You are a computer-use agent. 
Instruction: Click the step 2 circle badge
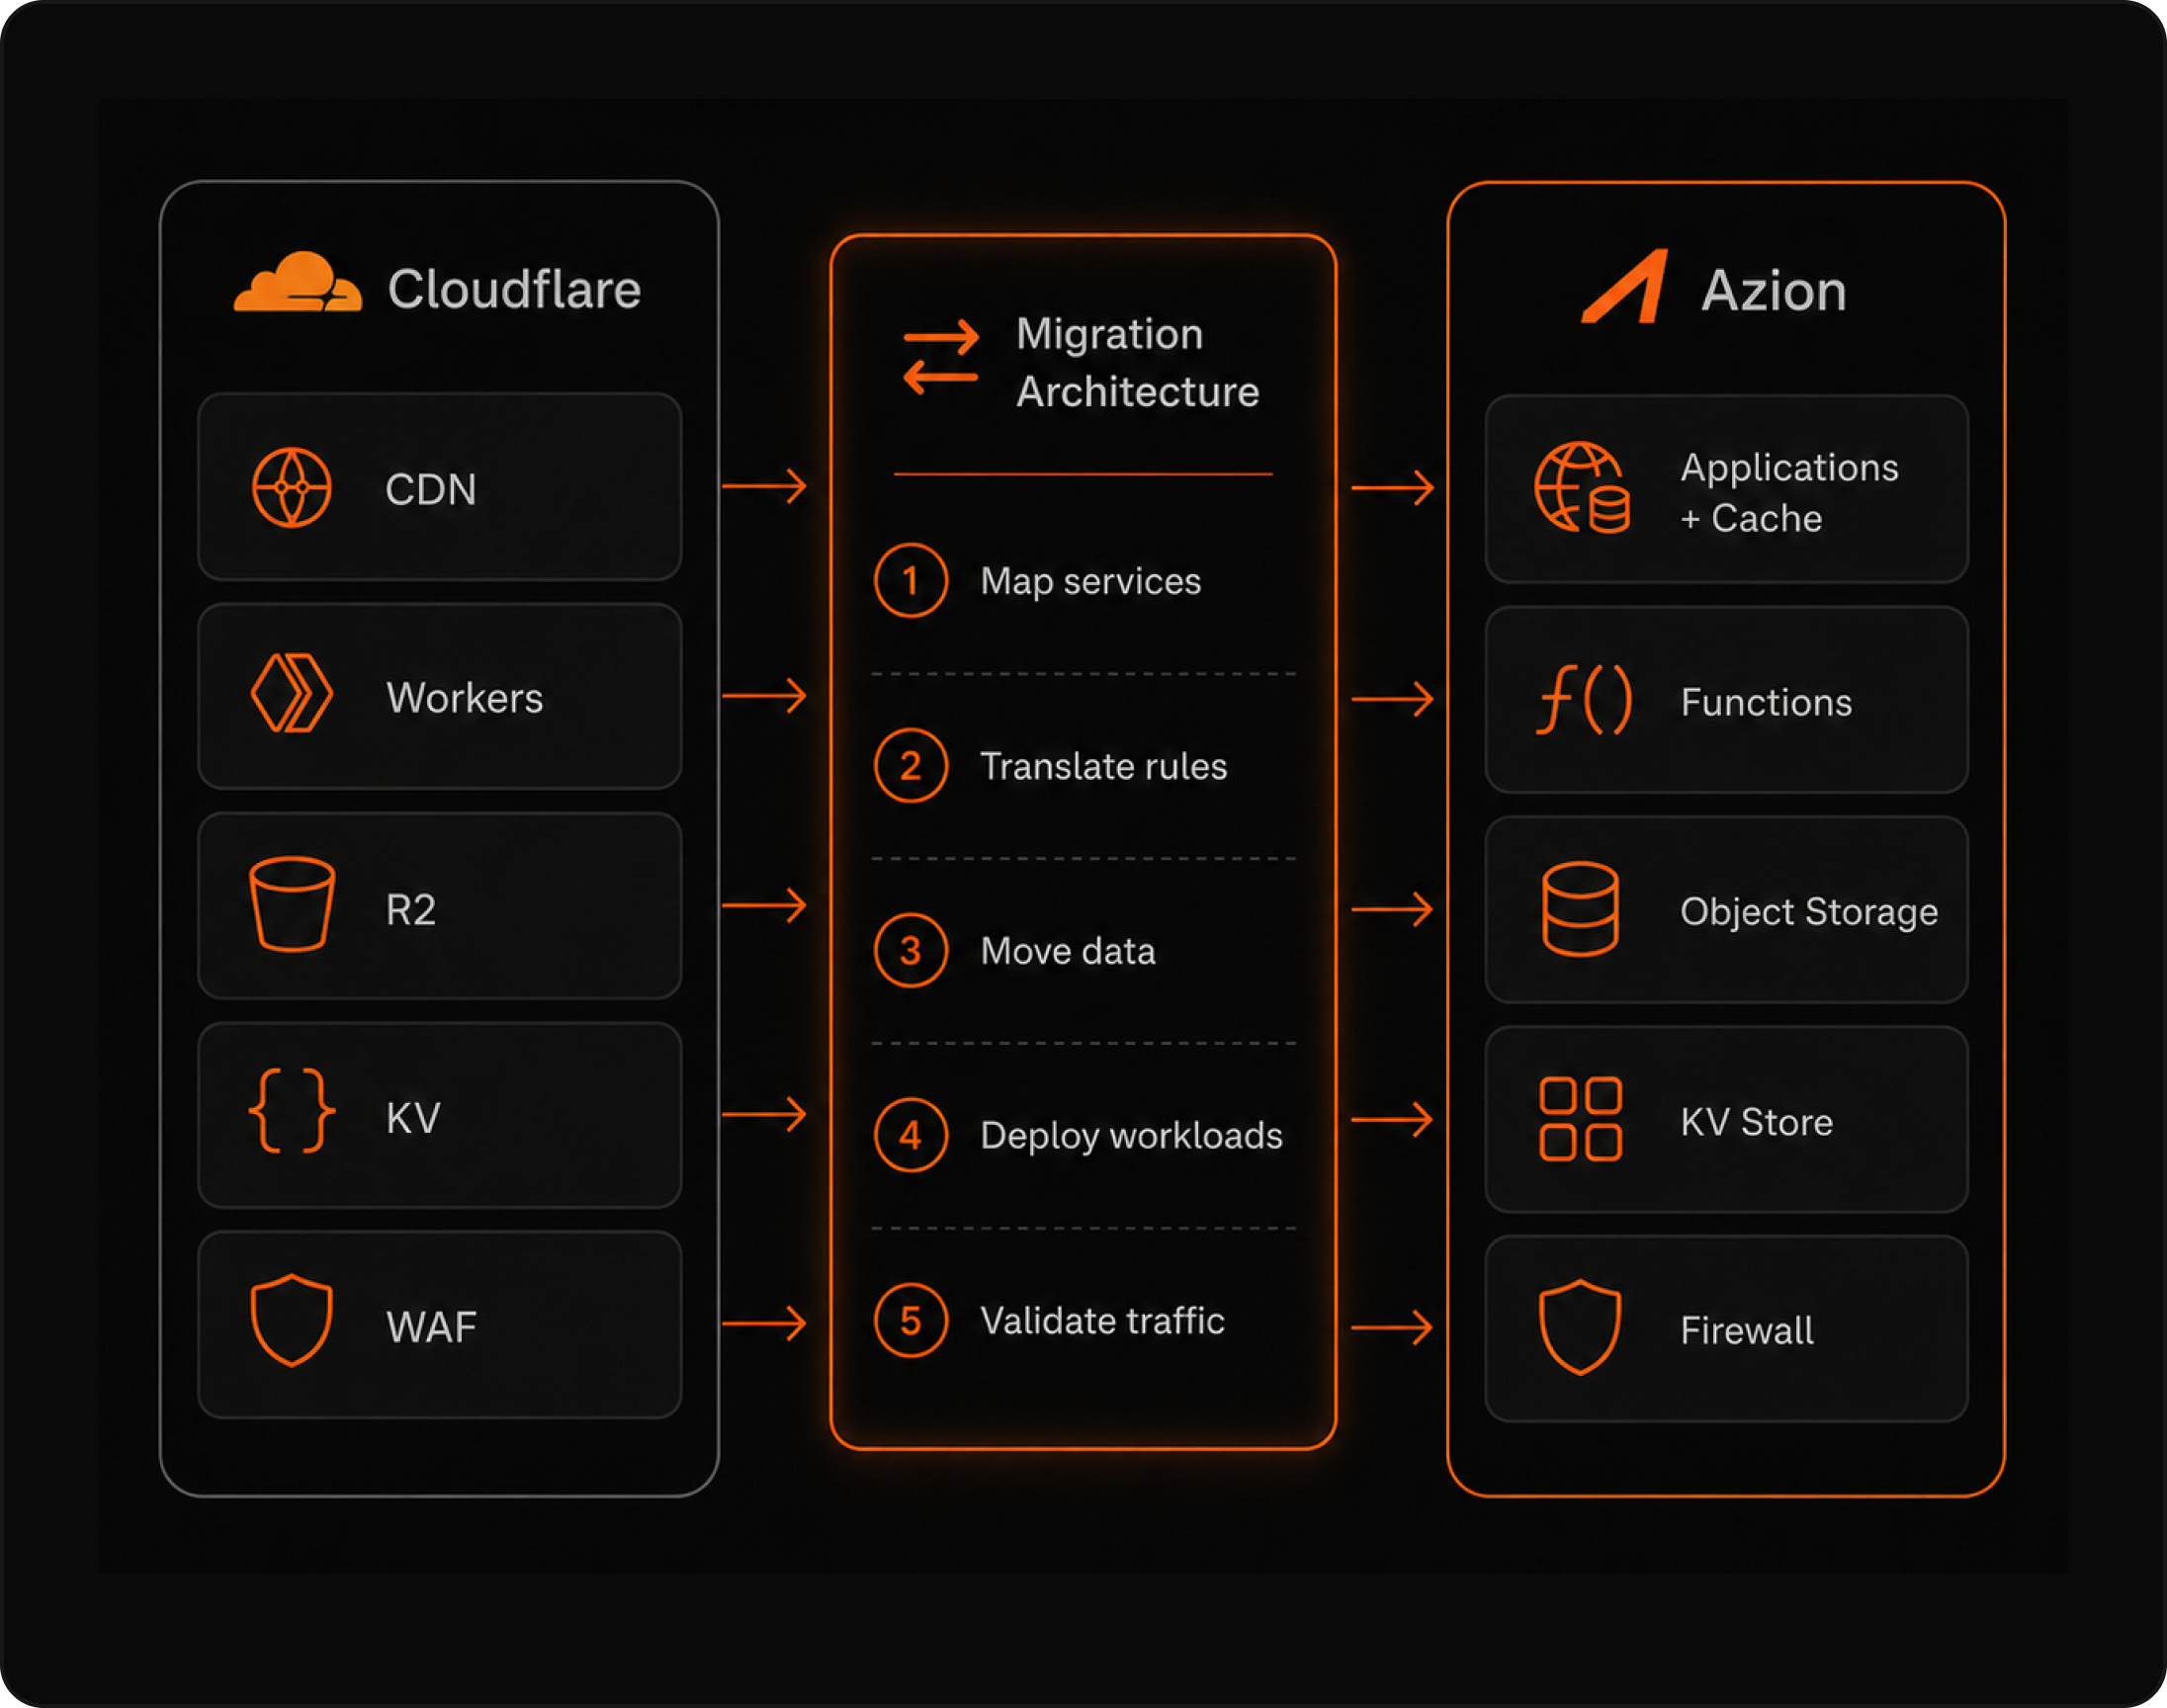click(x=910, y=766)
